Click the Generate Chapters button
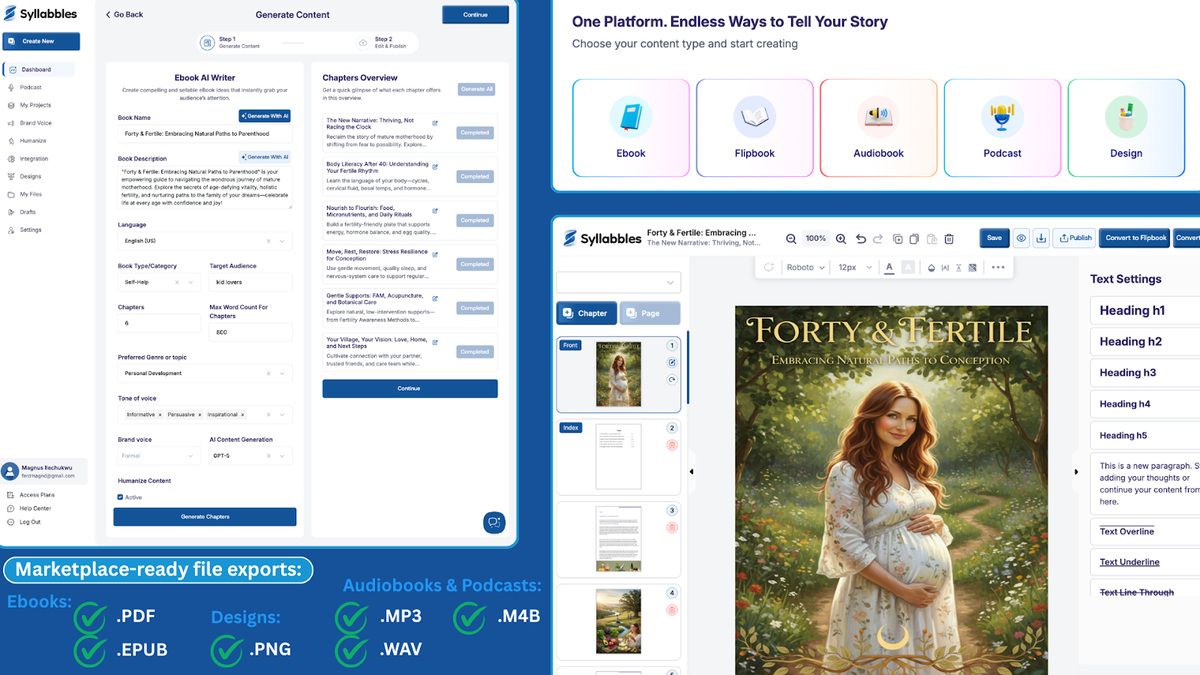 click(204, 516)
